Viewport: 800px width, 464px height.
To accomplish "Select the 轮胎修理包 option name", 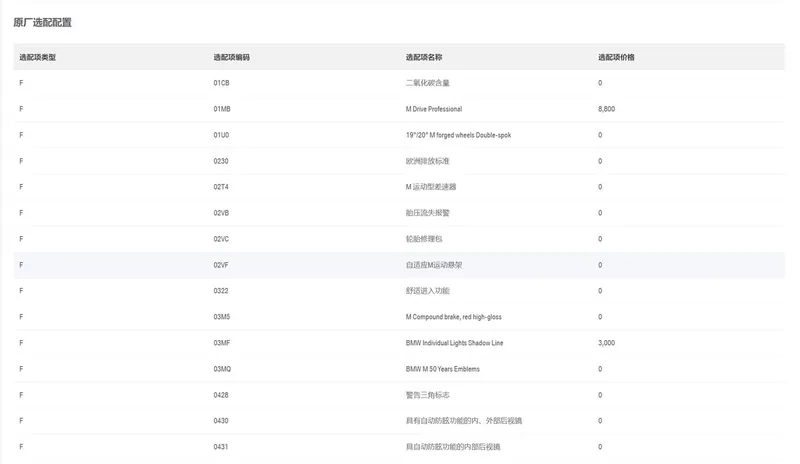I will coord(424,239).
